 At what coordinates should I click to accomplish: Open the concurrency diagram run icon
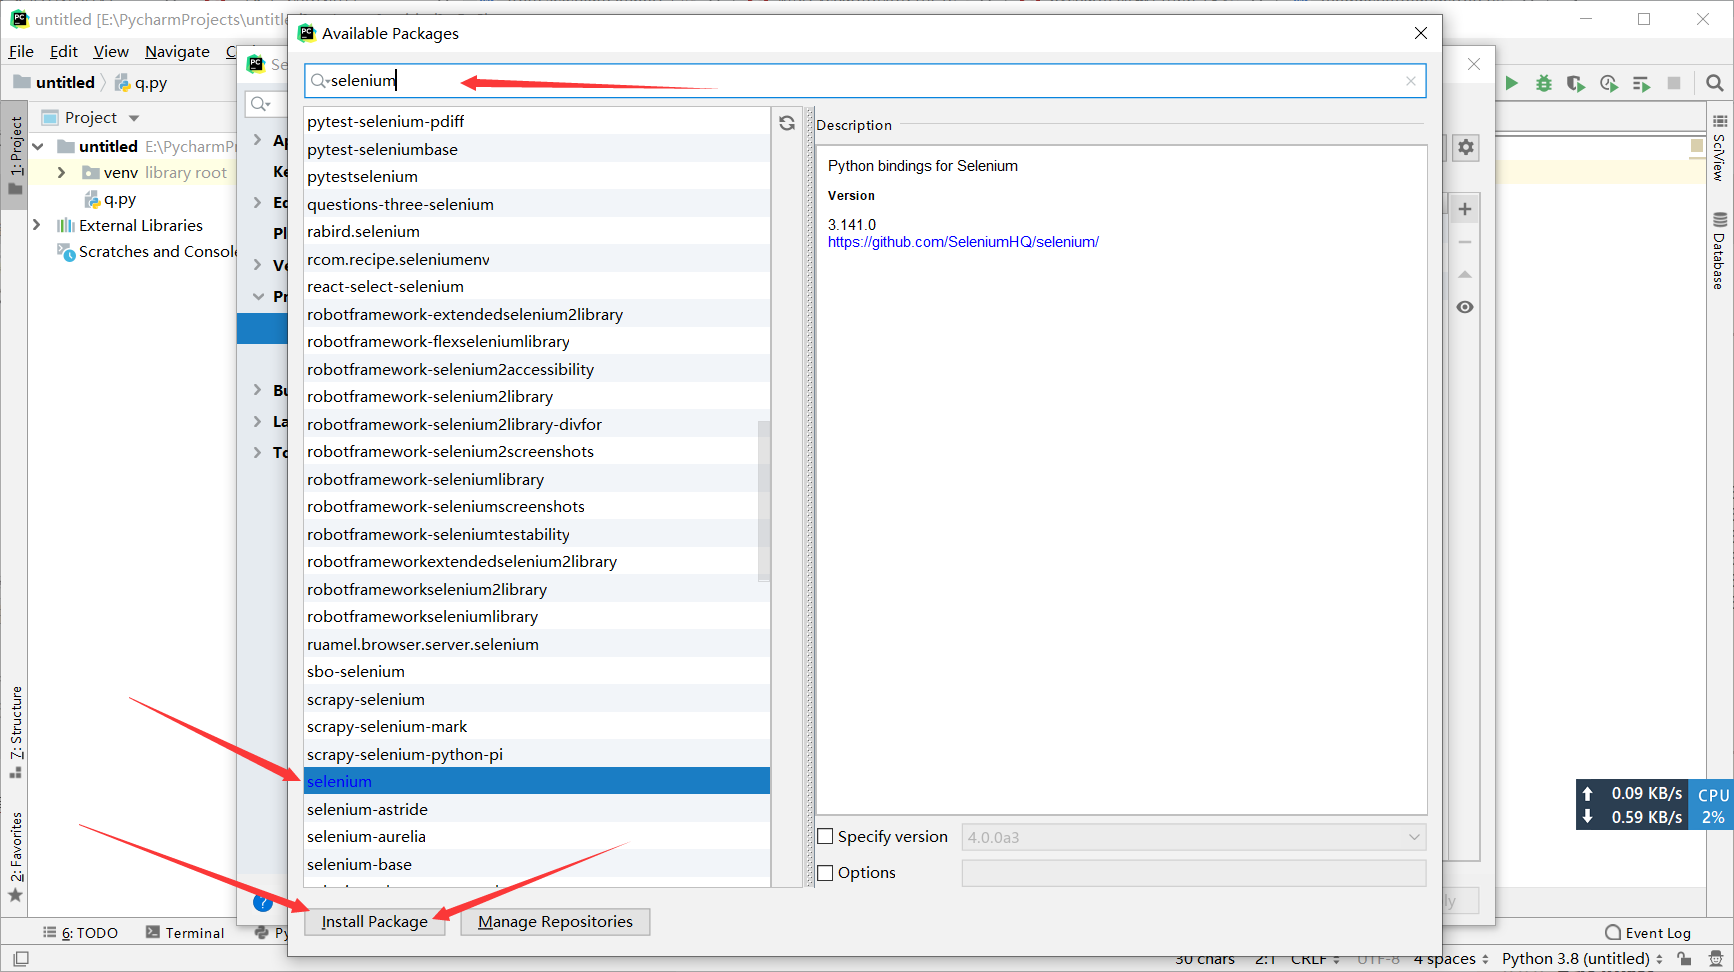[1641, 83]
